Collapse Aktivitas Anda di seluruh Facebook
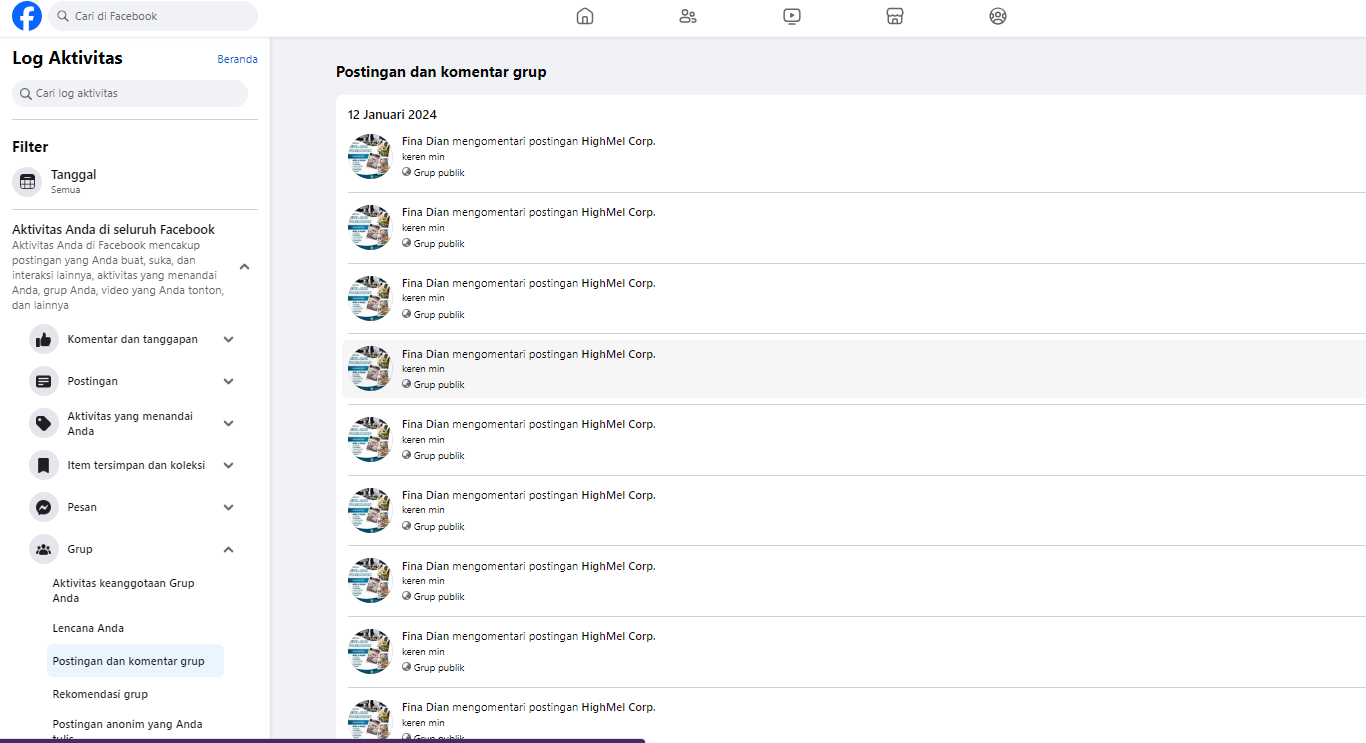 [245, 267]
